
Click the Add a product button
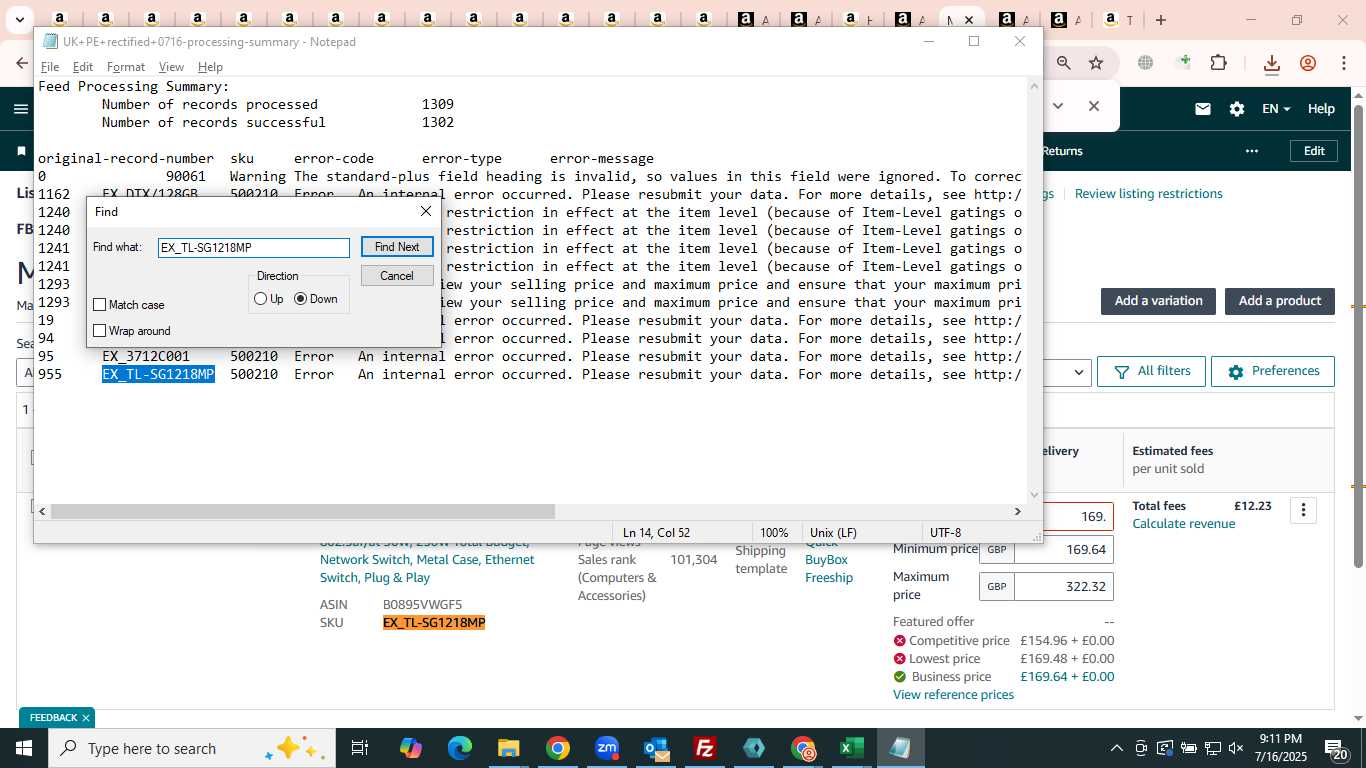pos(1280,301)
